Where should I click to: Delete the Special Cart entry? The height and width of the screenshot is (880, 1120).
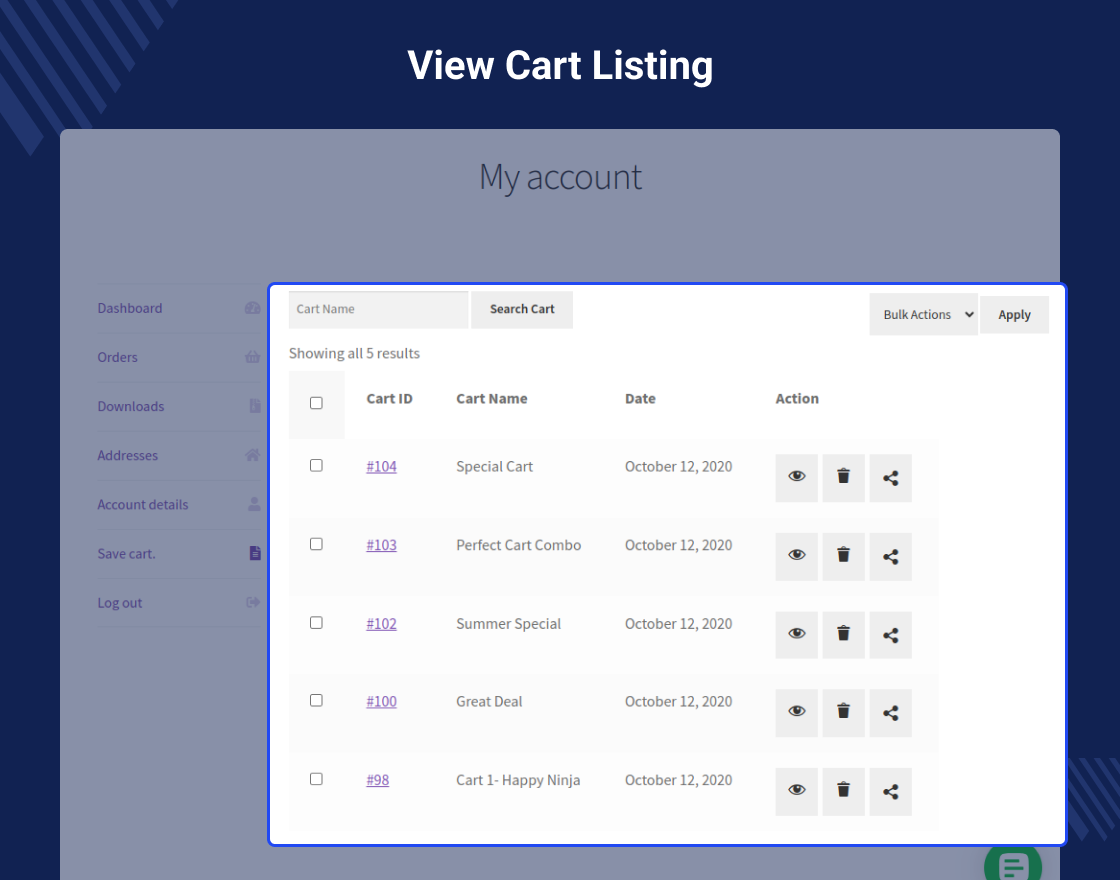[x=843, y=477]
